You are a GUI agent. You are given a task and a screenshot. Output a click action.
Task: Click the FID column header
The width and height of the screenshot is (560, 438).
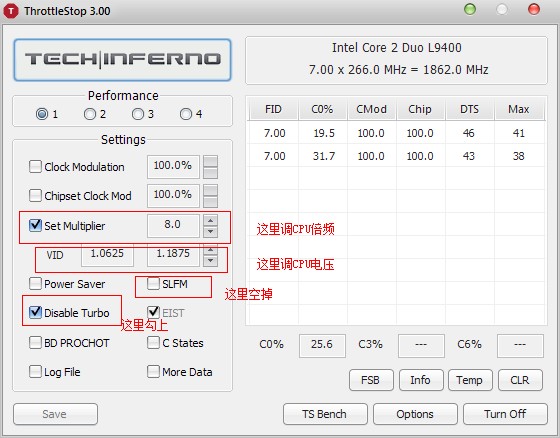pyautogui.click(x=274, y=109)
